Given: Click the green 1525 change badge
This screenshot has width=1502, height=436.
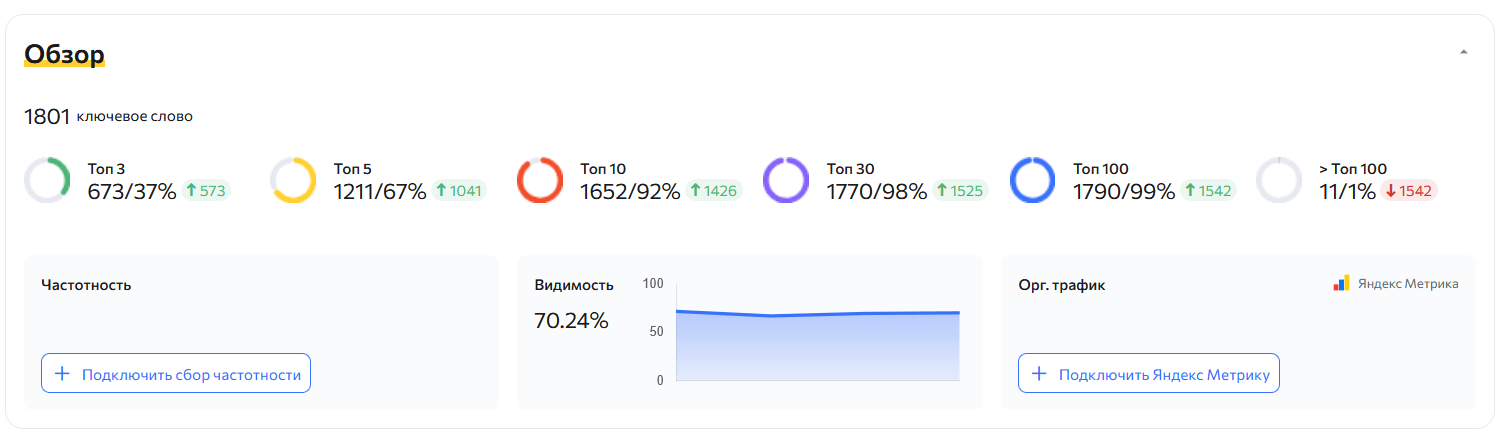Looking at the screenshot, I should pos(962,191).
